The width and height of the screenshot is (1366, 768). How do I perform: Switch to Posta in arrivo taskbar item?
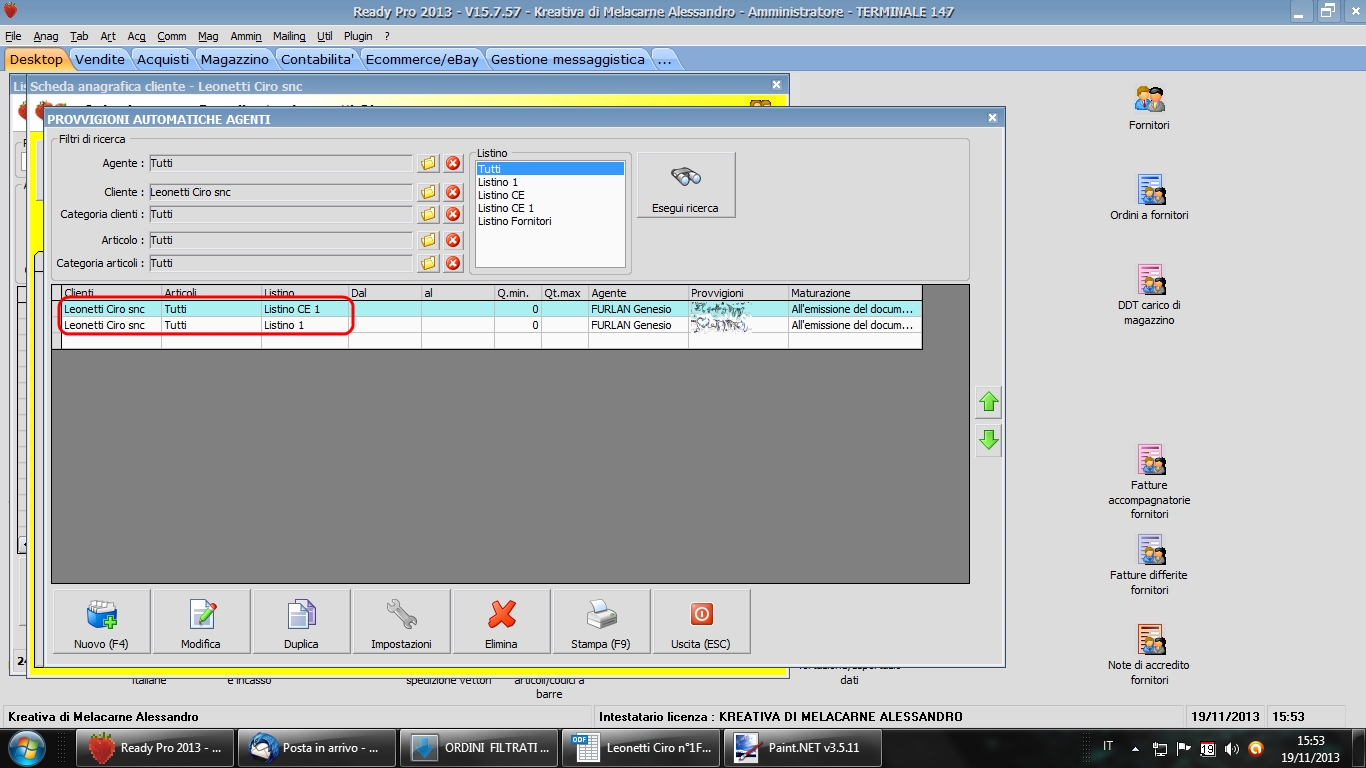[x=316, y=748]
